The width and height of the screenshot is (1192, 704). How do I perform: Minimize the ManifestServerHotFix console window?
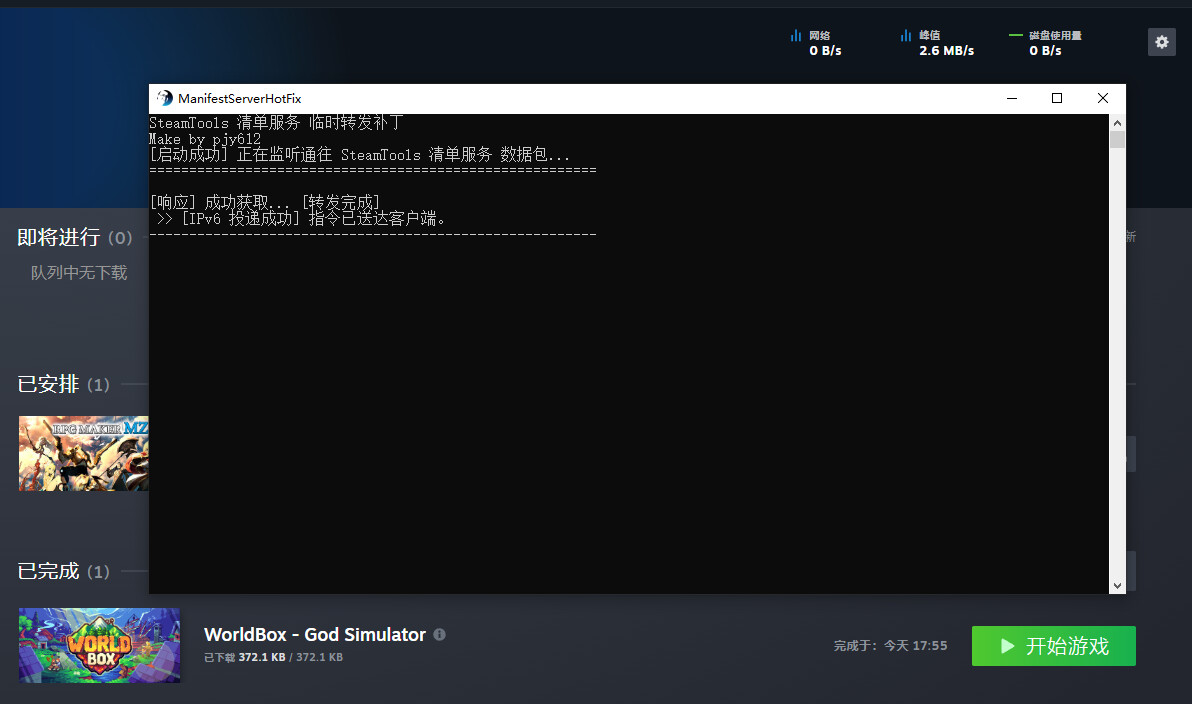pyautogui.click(x=1012, y=98)
